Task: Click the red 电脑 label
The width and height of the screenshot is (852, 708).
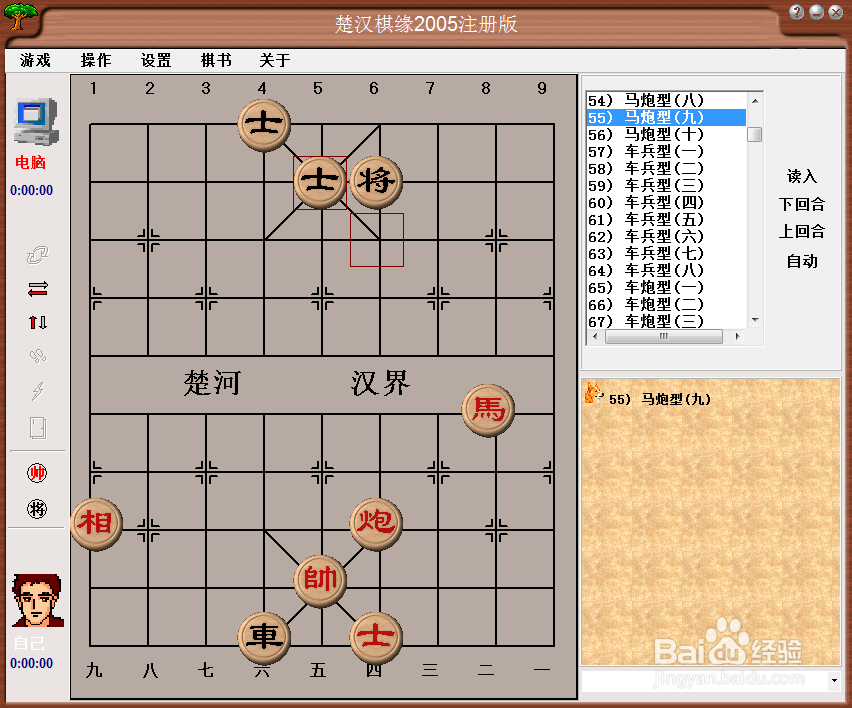Action: (30, 162)
